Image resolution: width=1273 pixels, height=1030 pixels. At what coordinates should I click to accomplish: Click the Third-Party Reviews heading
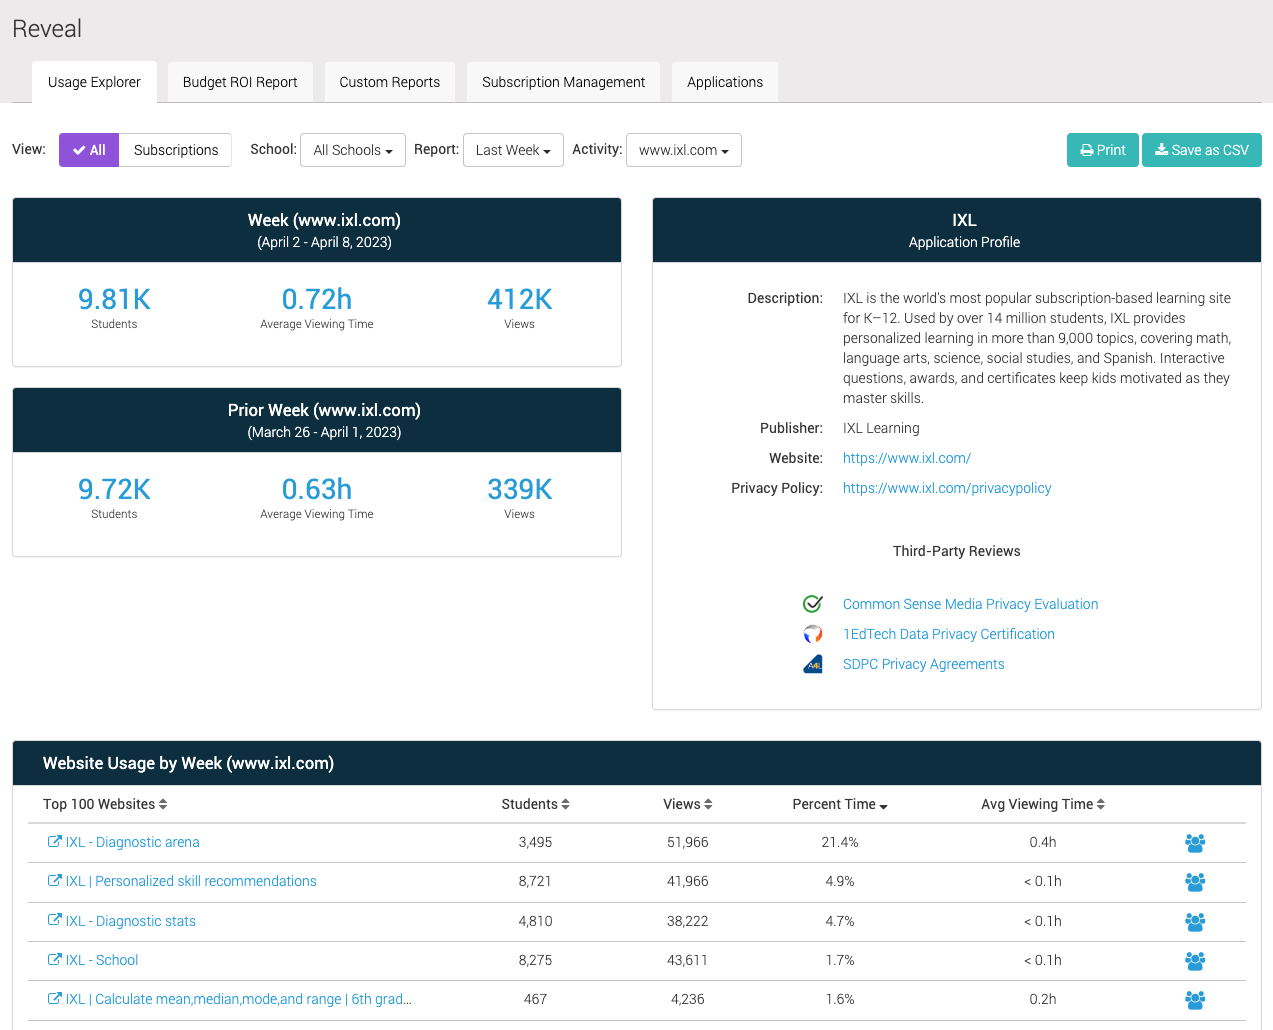(x=957, y=551)
